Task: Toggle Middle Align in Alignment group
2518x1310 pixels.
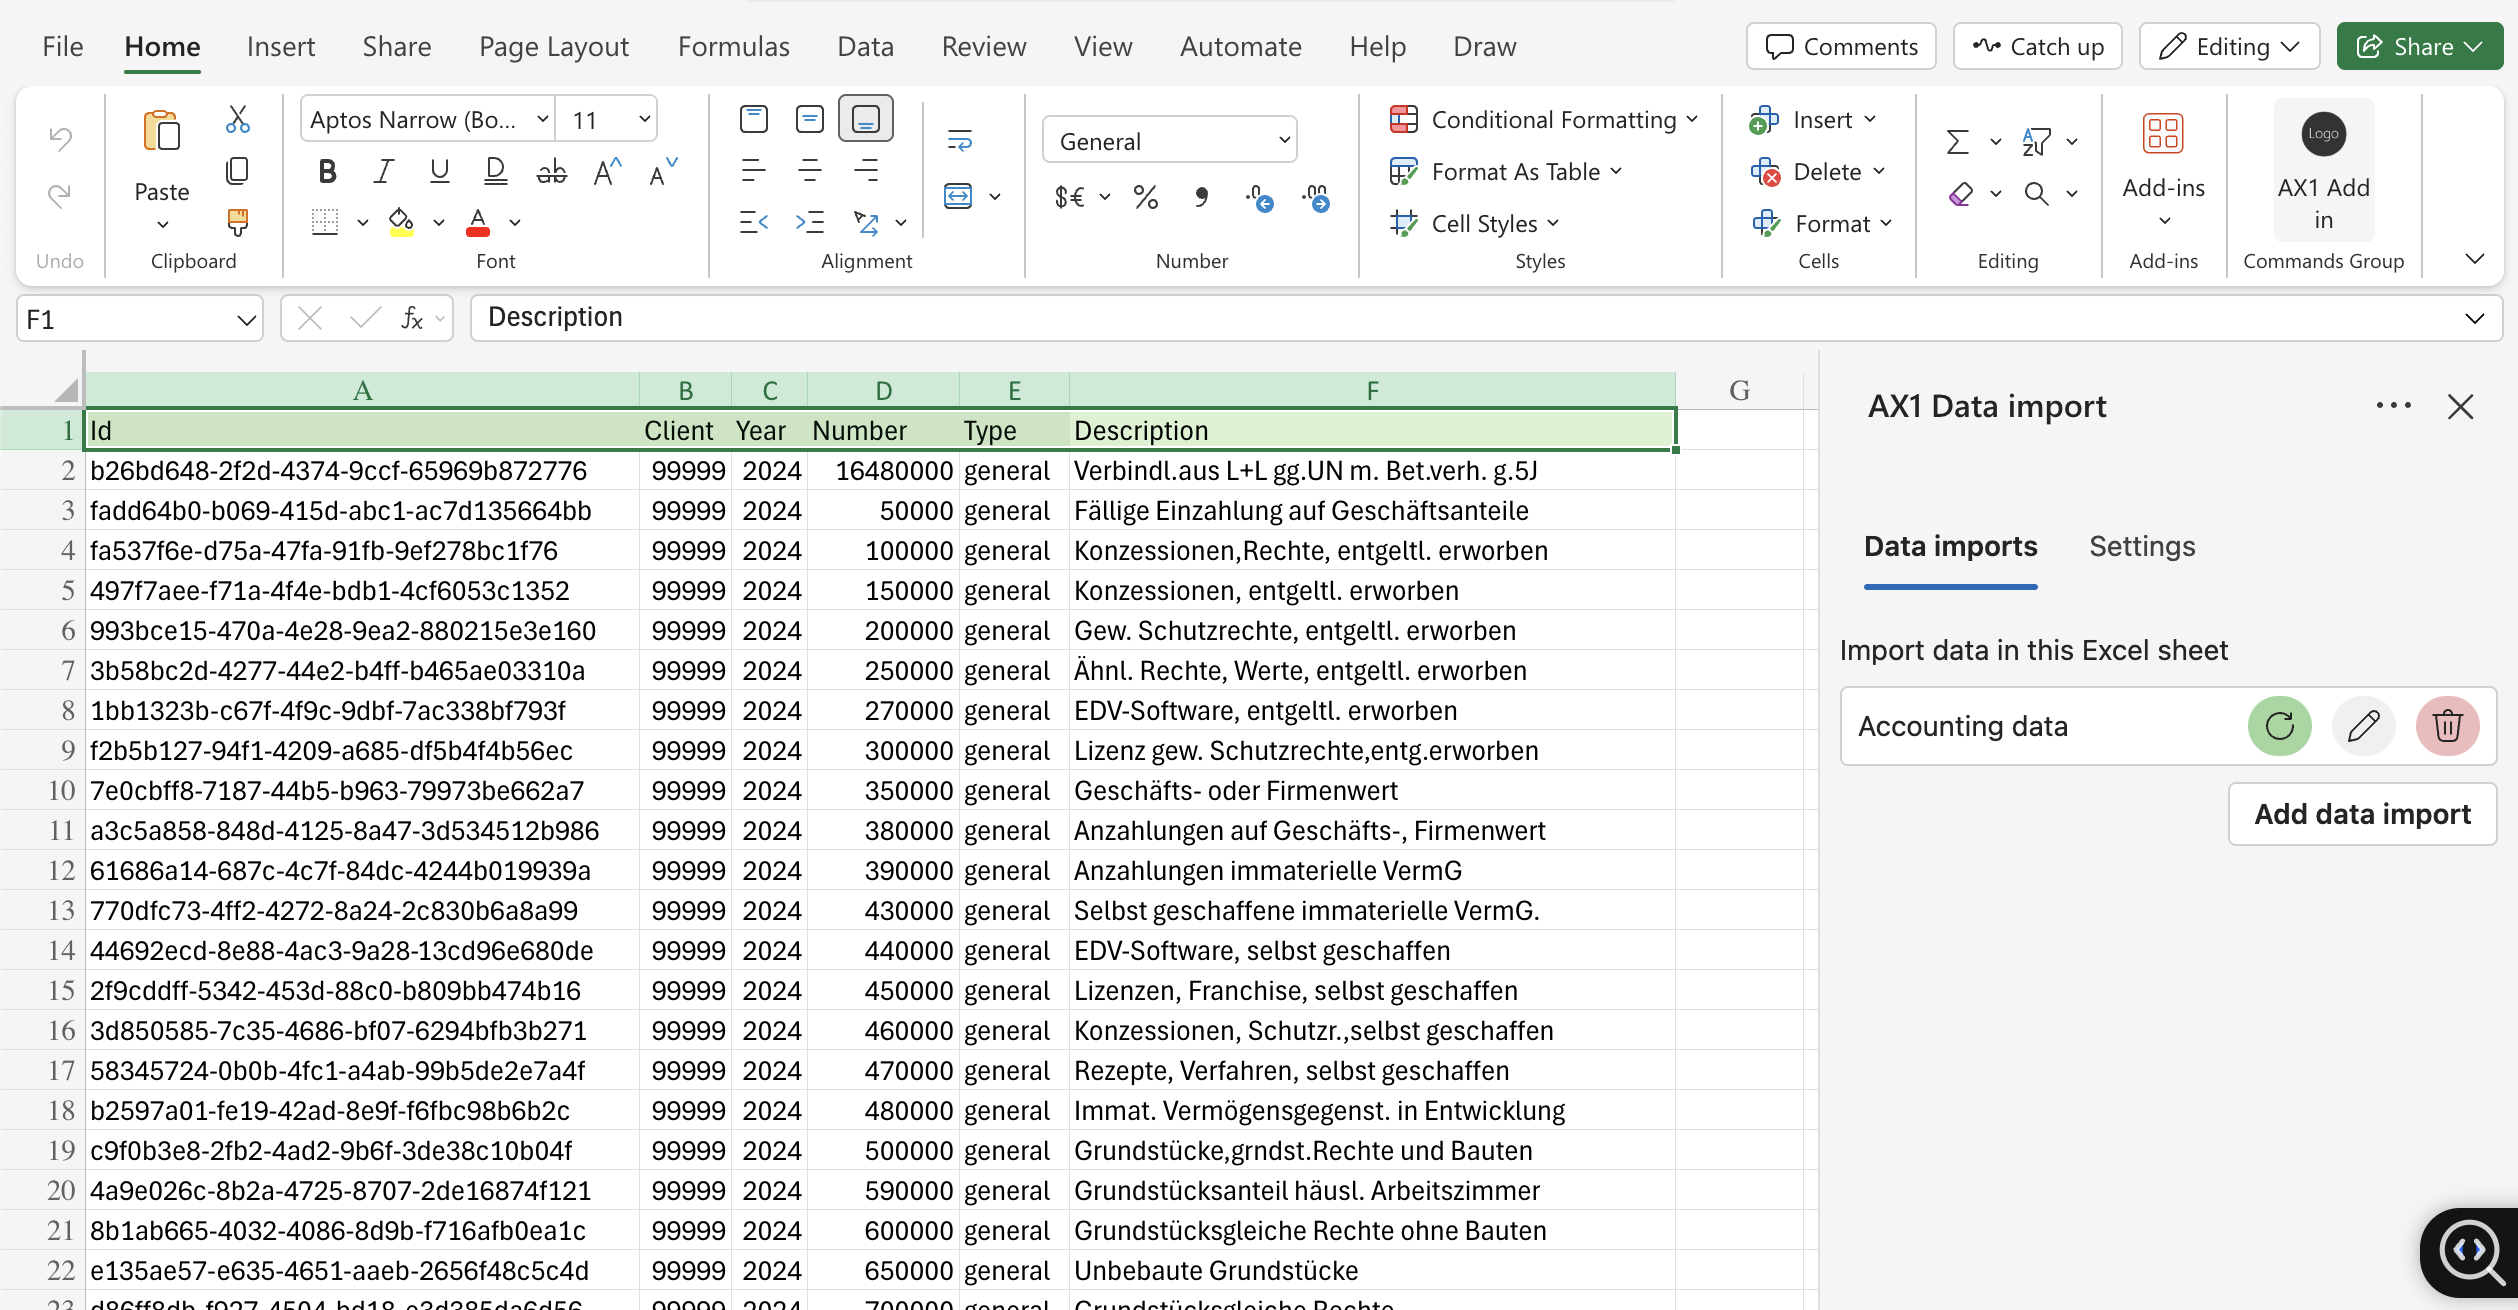Action: [810, 119]
